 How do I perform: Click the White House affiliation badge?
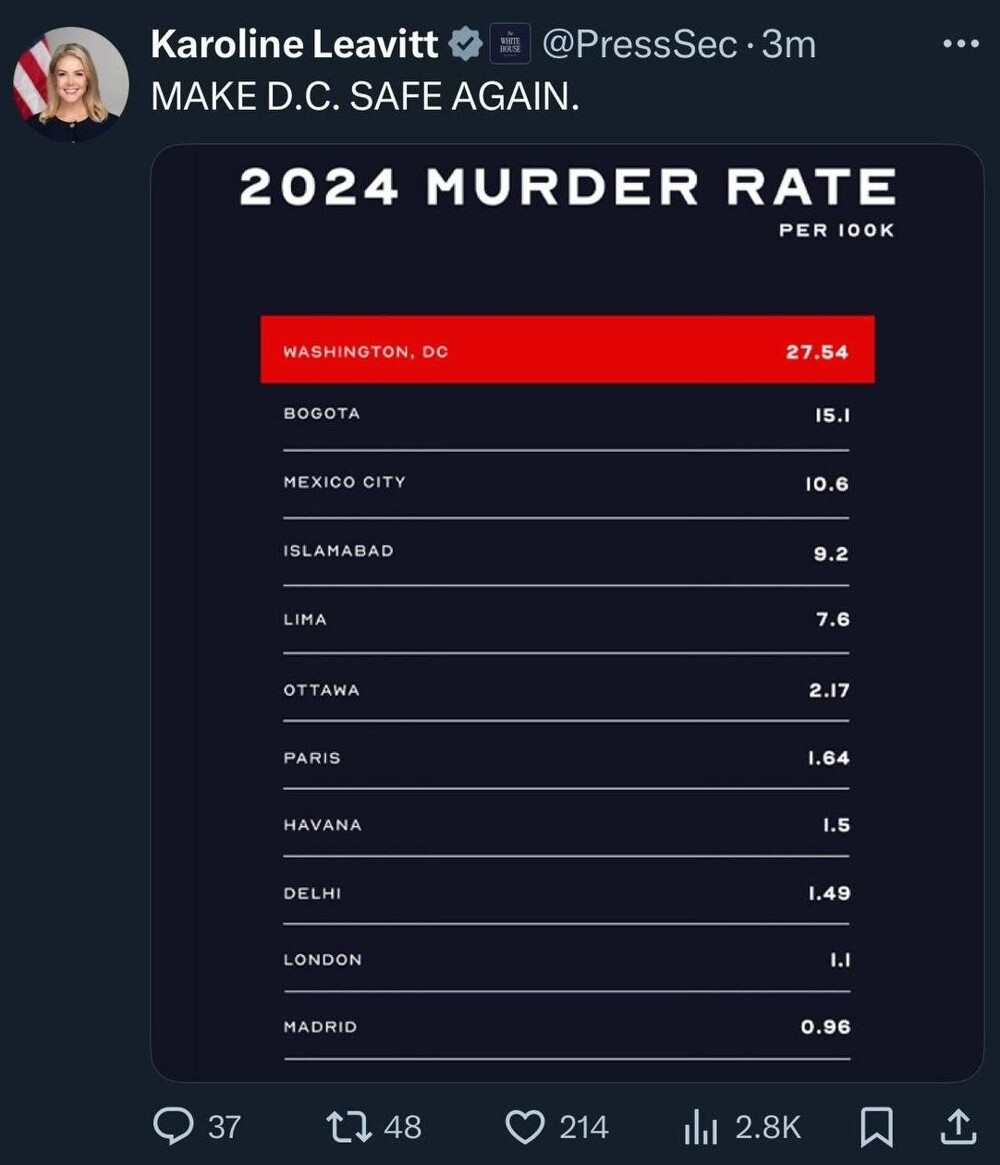pos(510,44)
